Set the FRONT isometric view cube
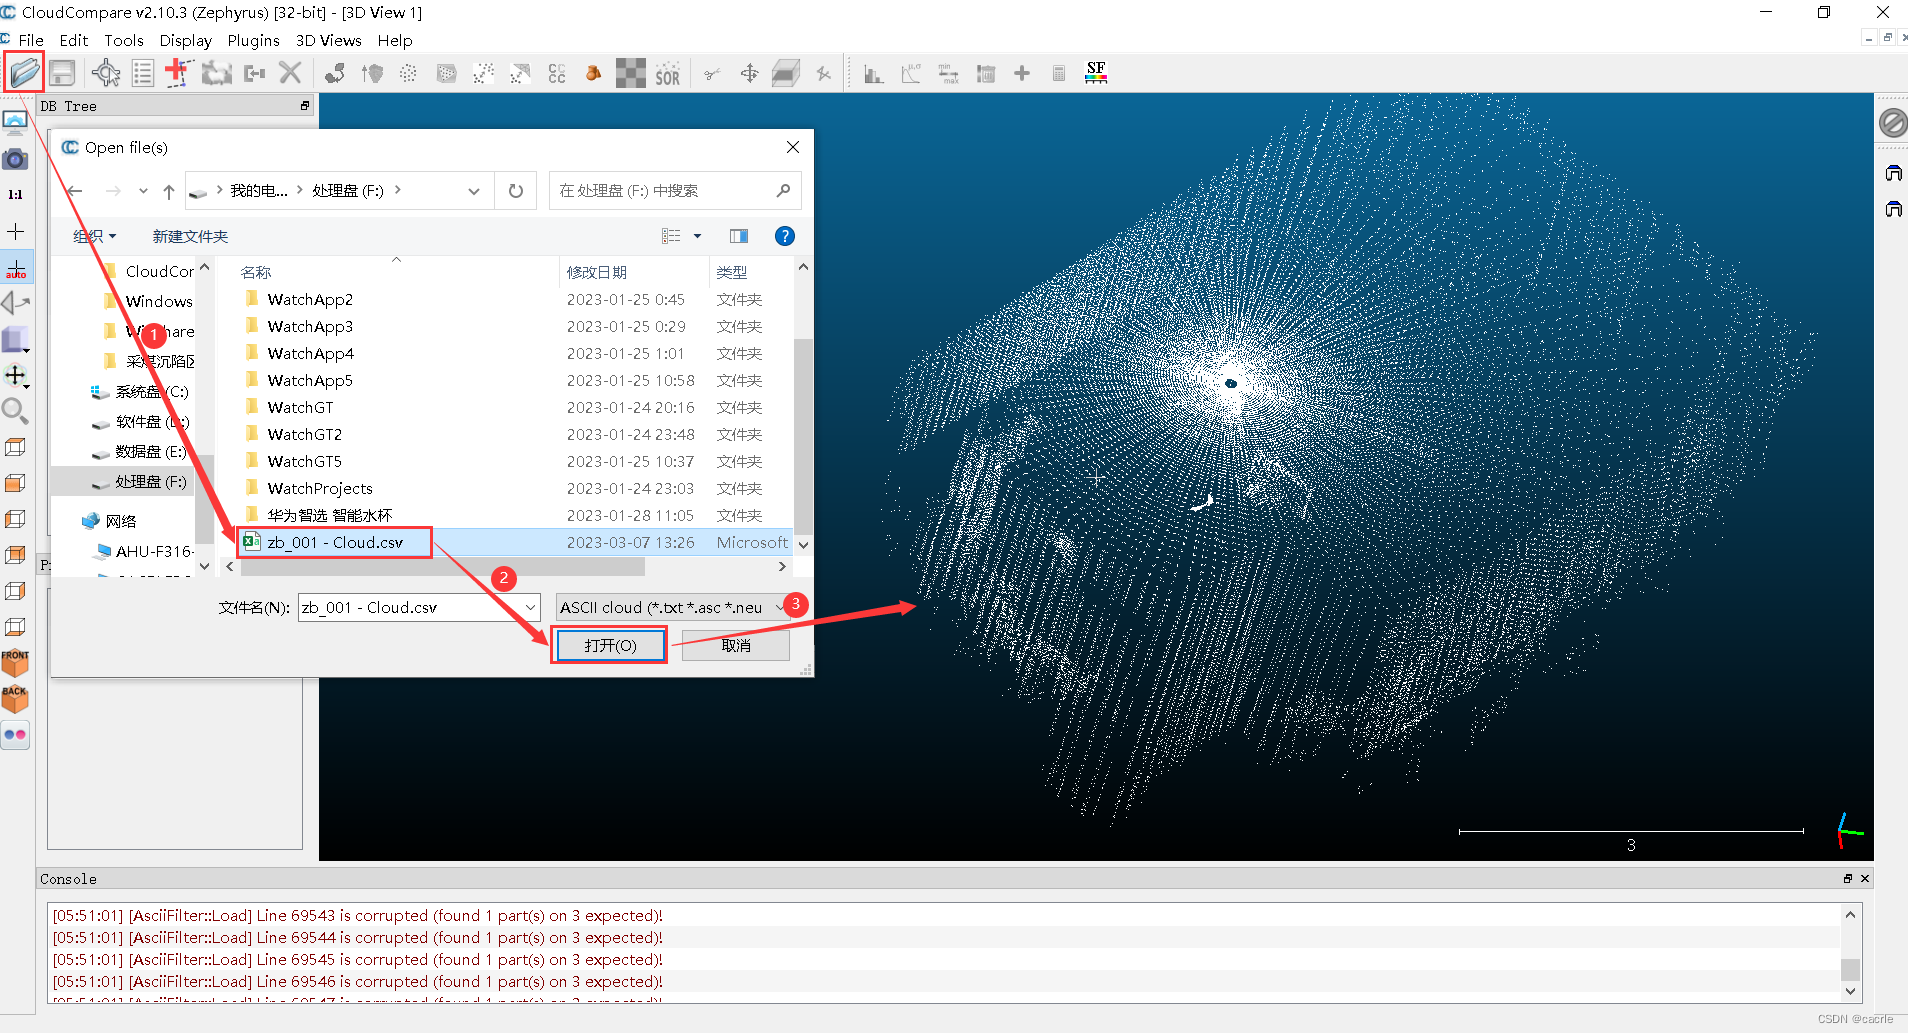This screenshot has height=1033, width=1908. [x=15, y=662]
